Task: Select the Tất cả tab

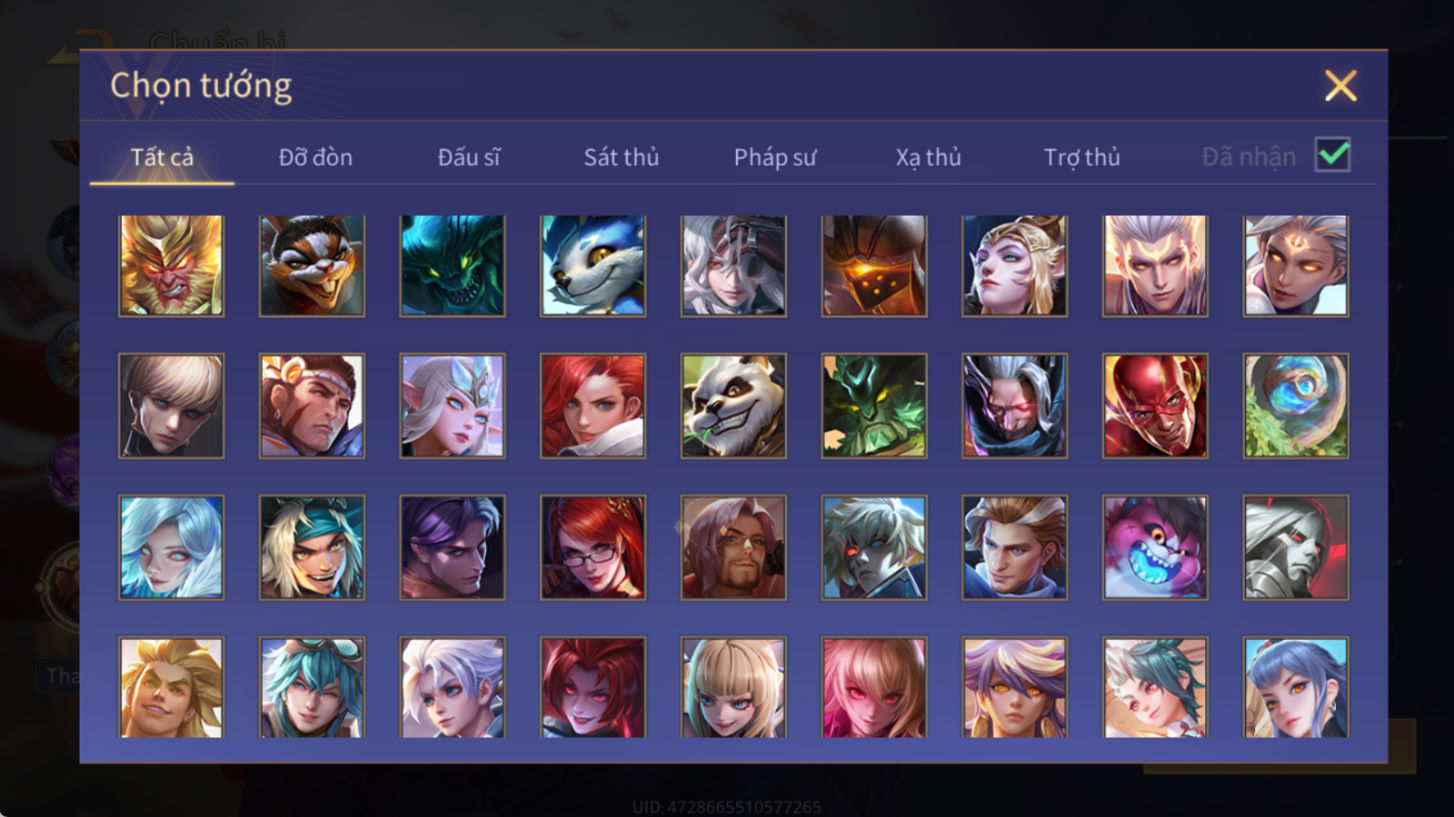Action: [x=162, y=157]
